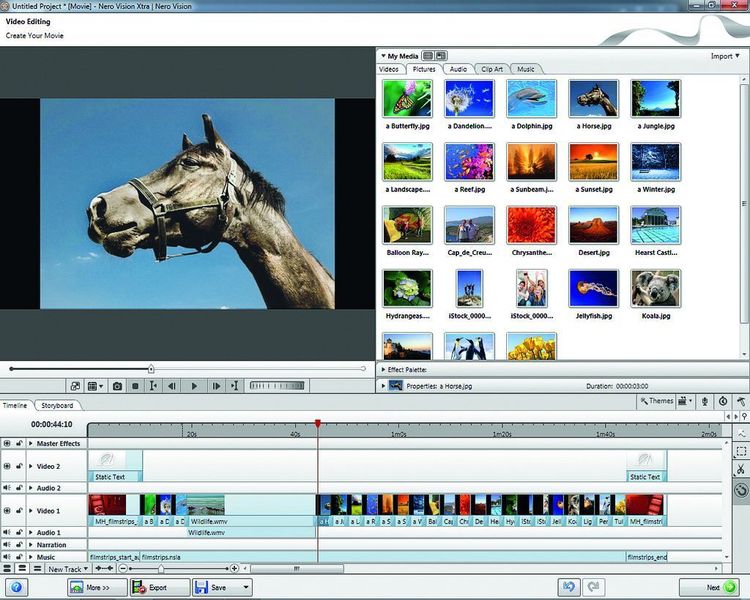Mute the Audio 1 track
Screen dimensions: 750x600
[x=7, y=533]
